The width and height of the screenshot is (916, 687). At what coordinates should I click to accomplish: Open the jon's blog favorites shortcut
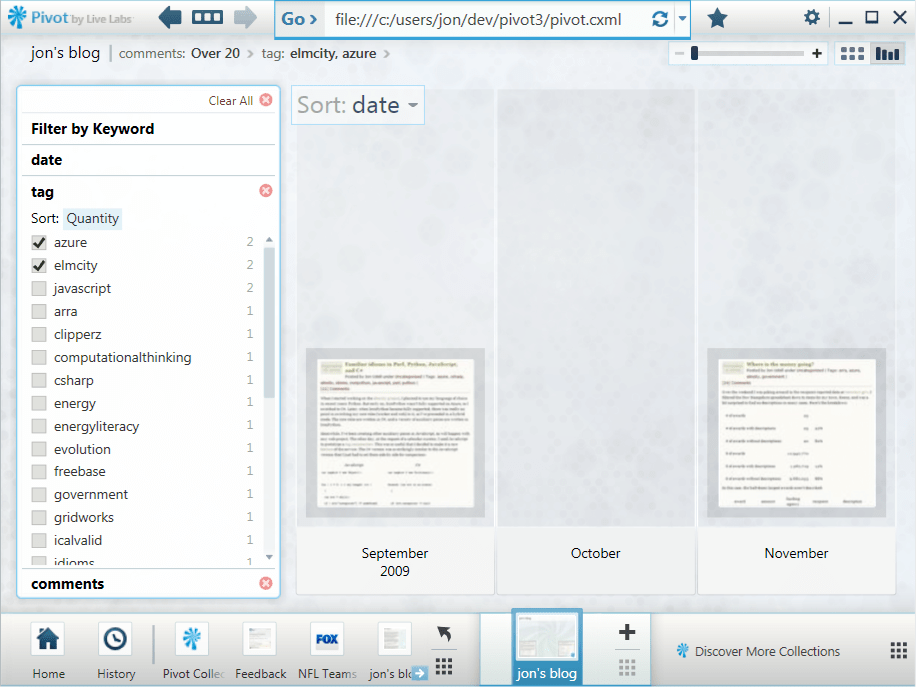pyautogui.click(x=395, y=651)
